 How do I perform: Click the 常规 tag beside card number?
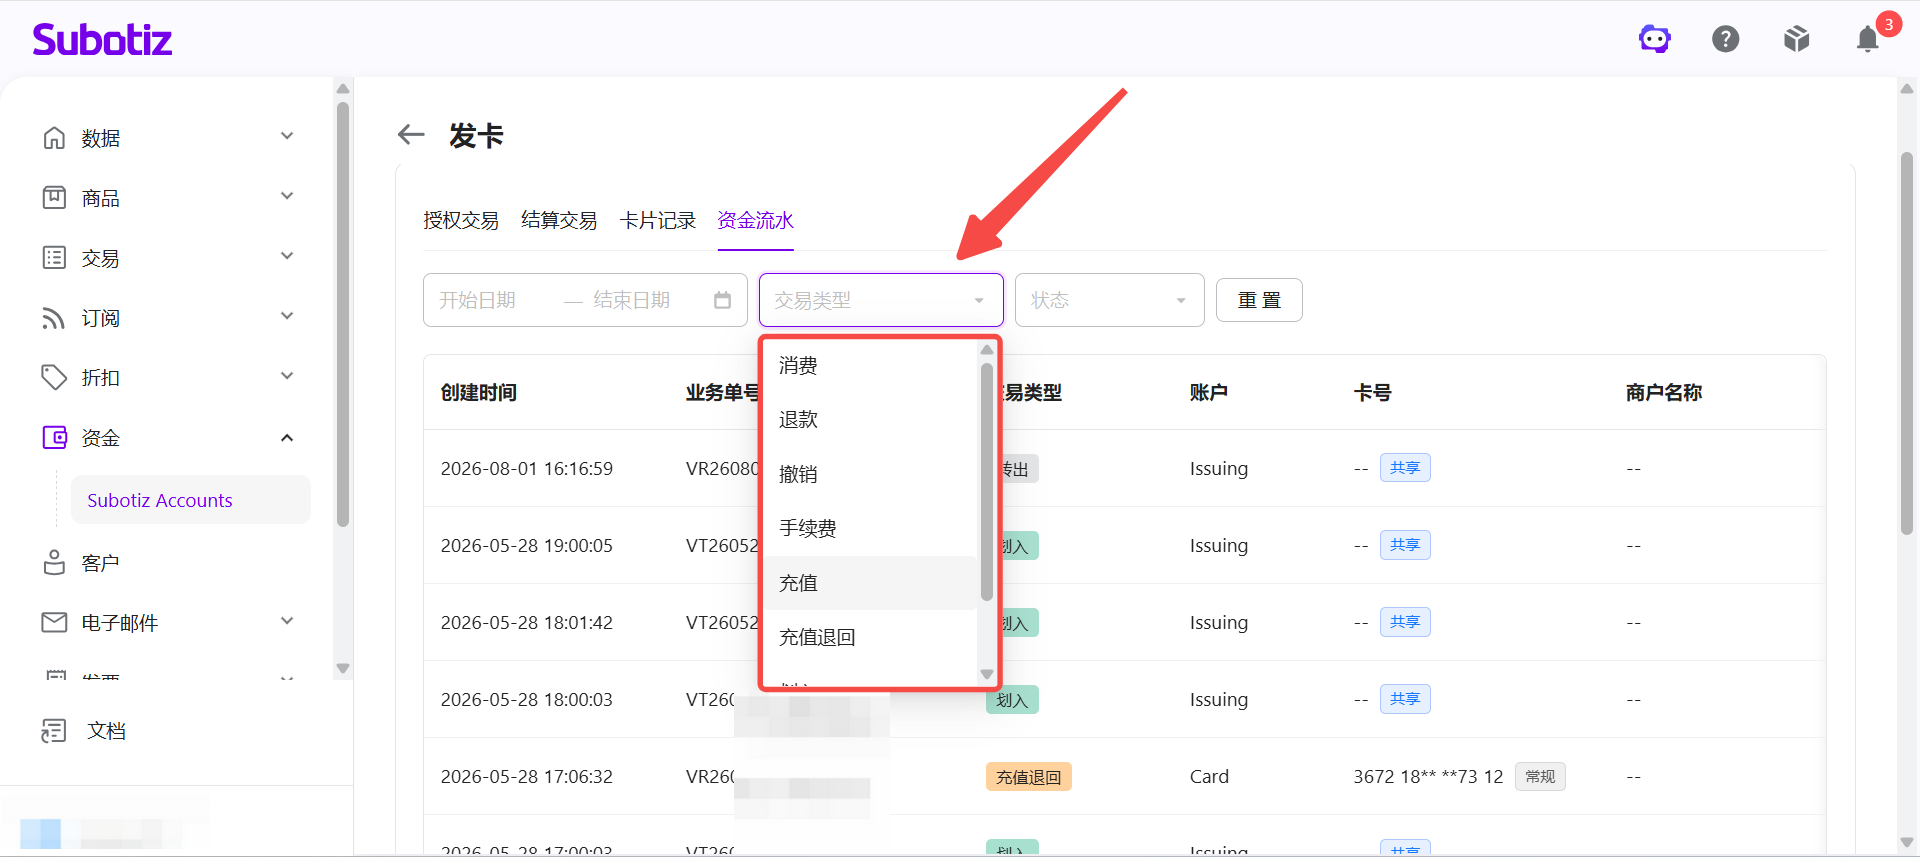pos(1540,776)
